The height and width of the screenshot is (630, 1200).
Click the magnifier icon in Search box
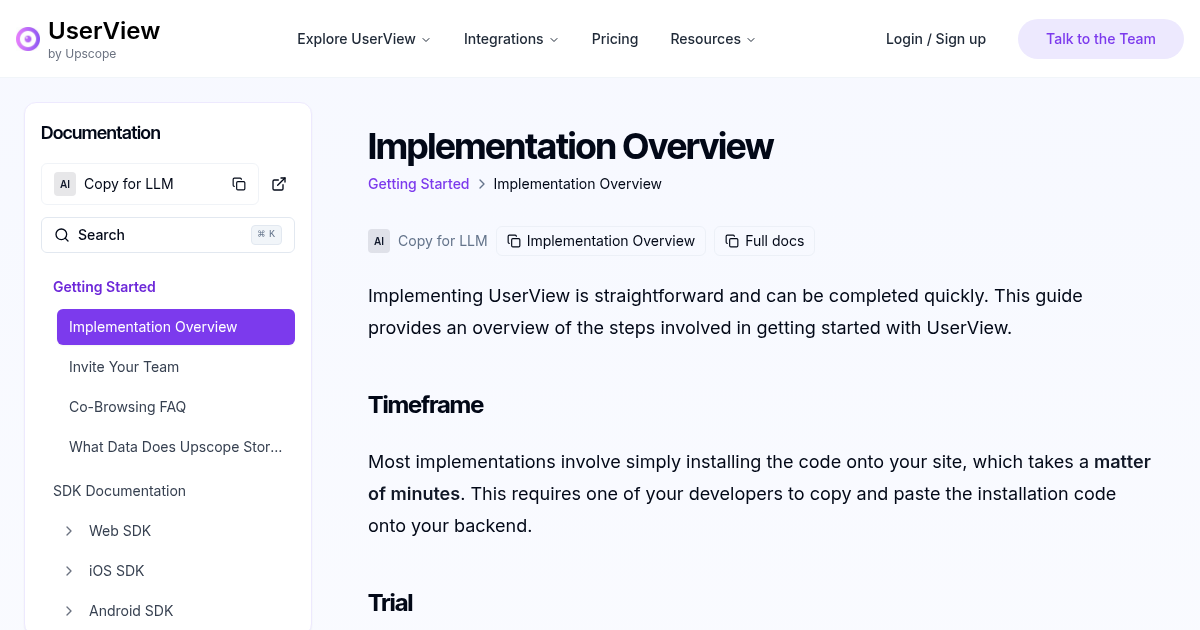click(62, 235)
